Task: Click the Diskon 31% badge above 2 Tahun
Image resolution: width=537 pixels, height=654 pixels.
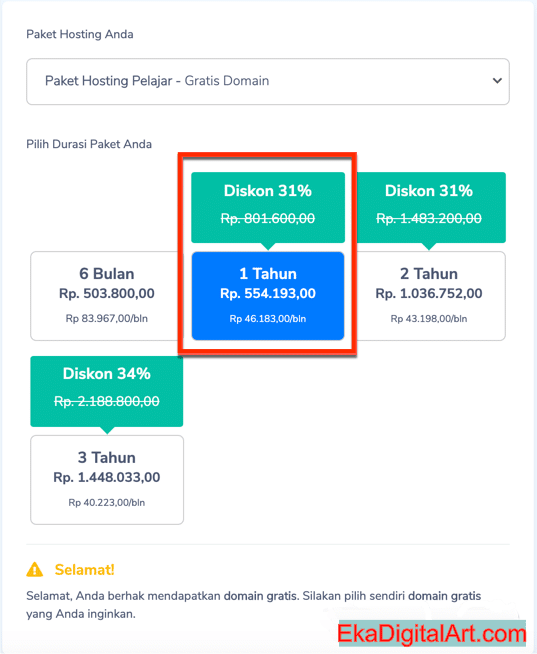Action: pyautogui.click(x=429, y=207)
